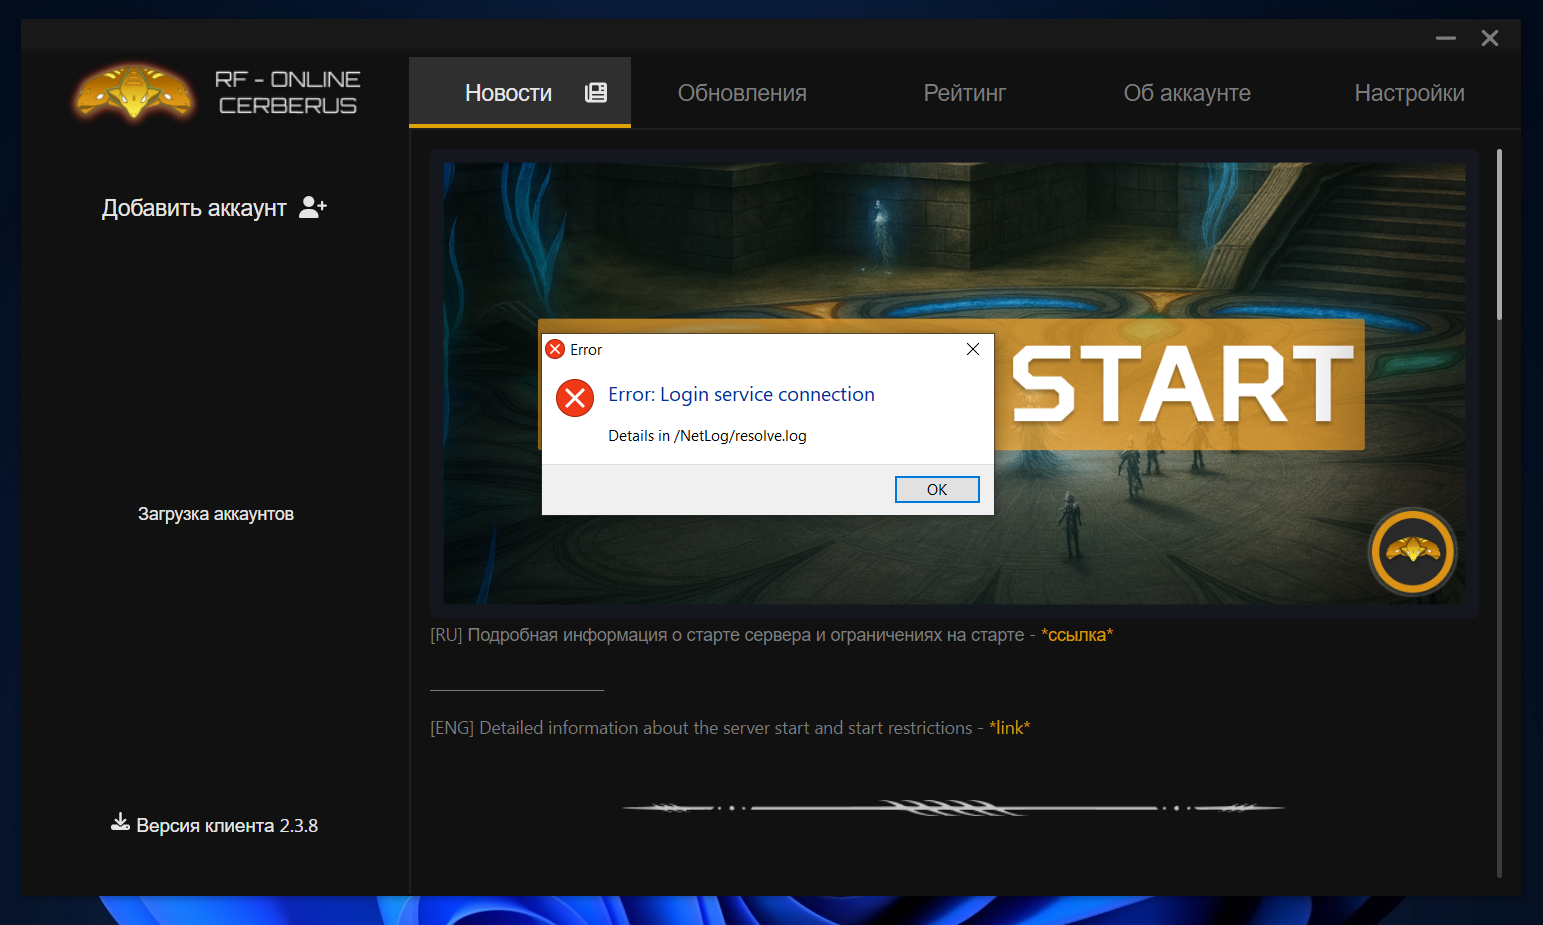
Task: Go to the Об аккаунте tab
Action: point(1187,93)
